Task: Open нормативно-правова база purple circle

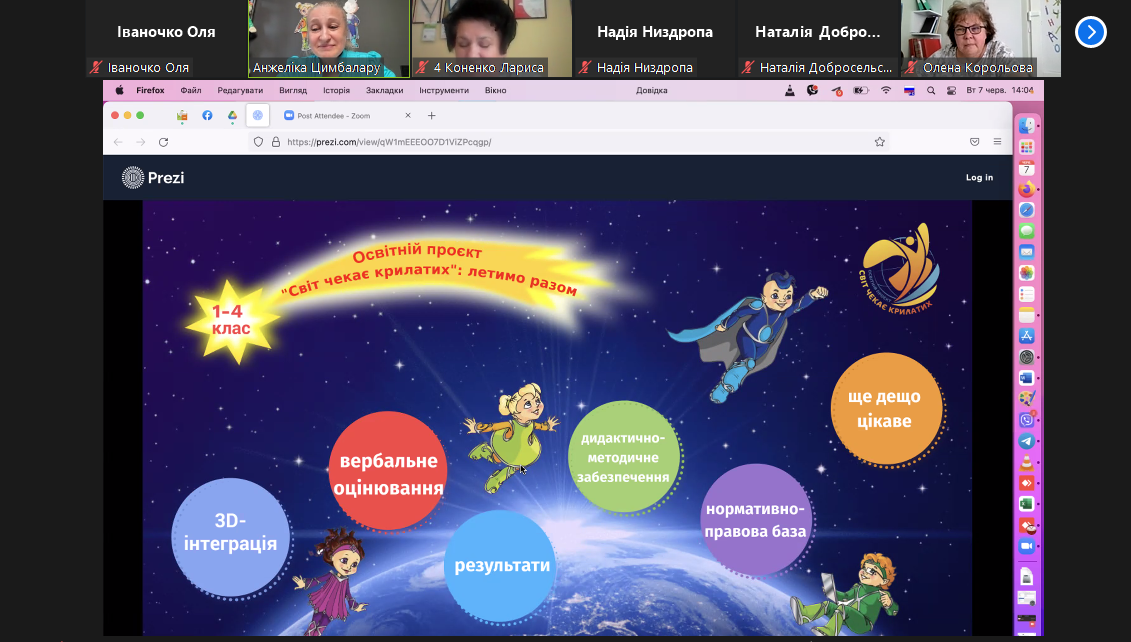Action: 755,520
